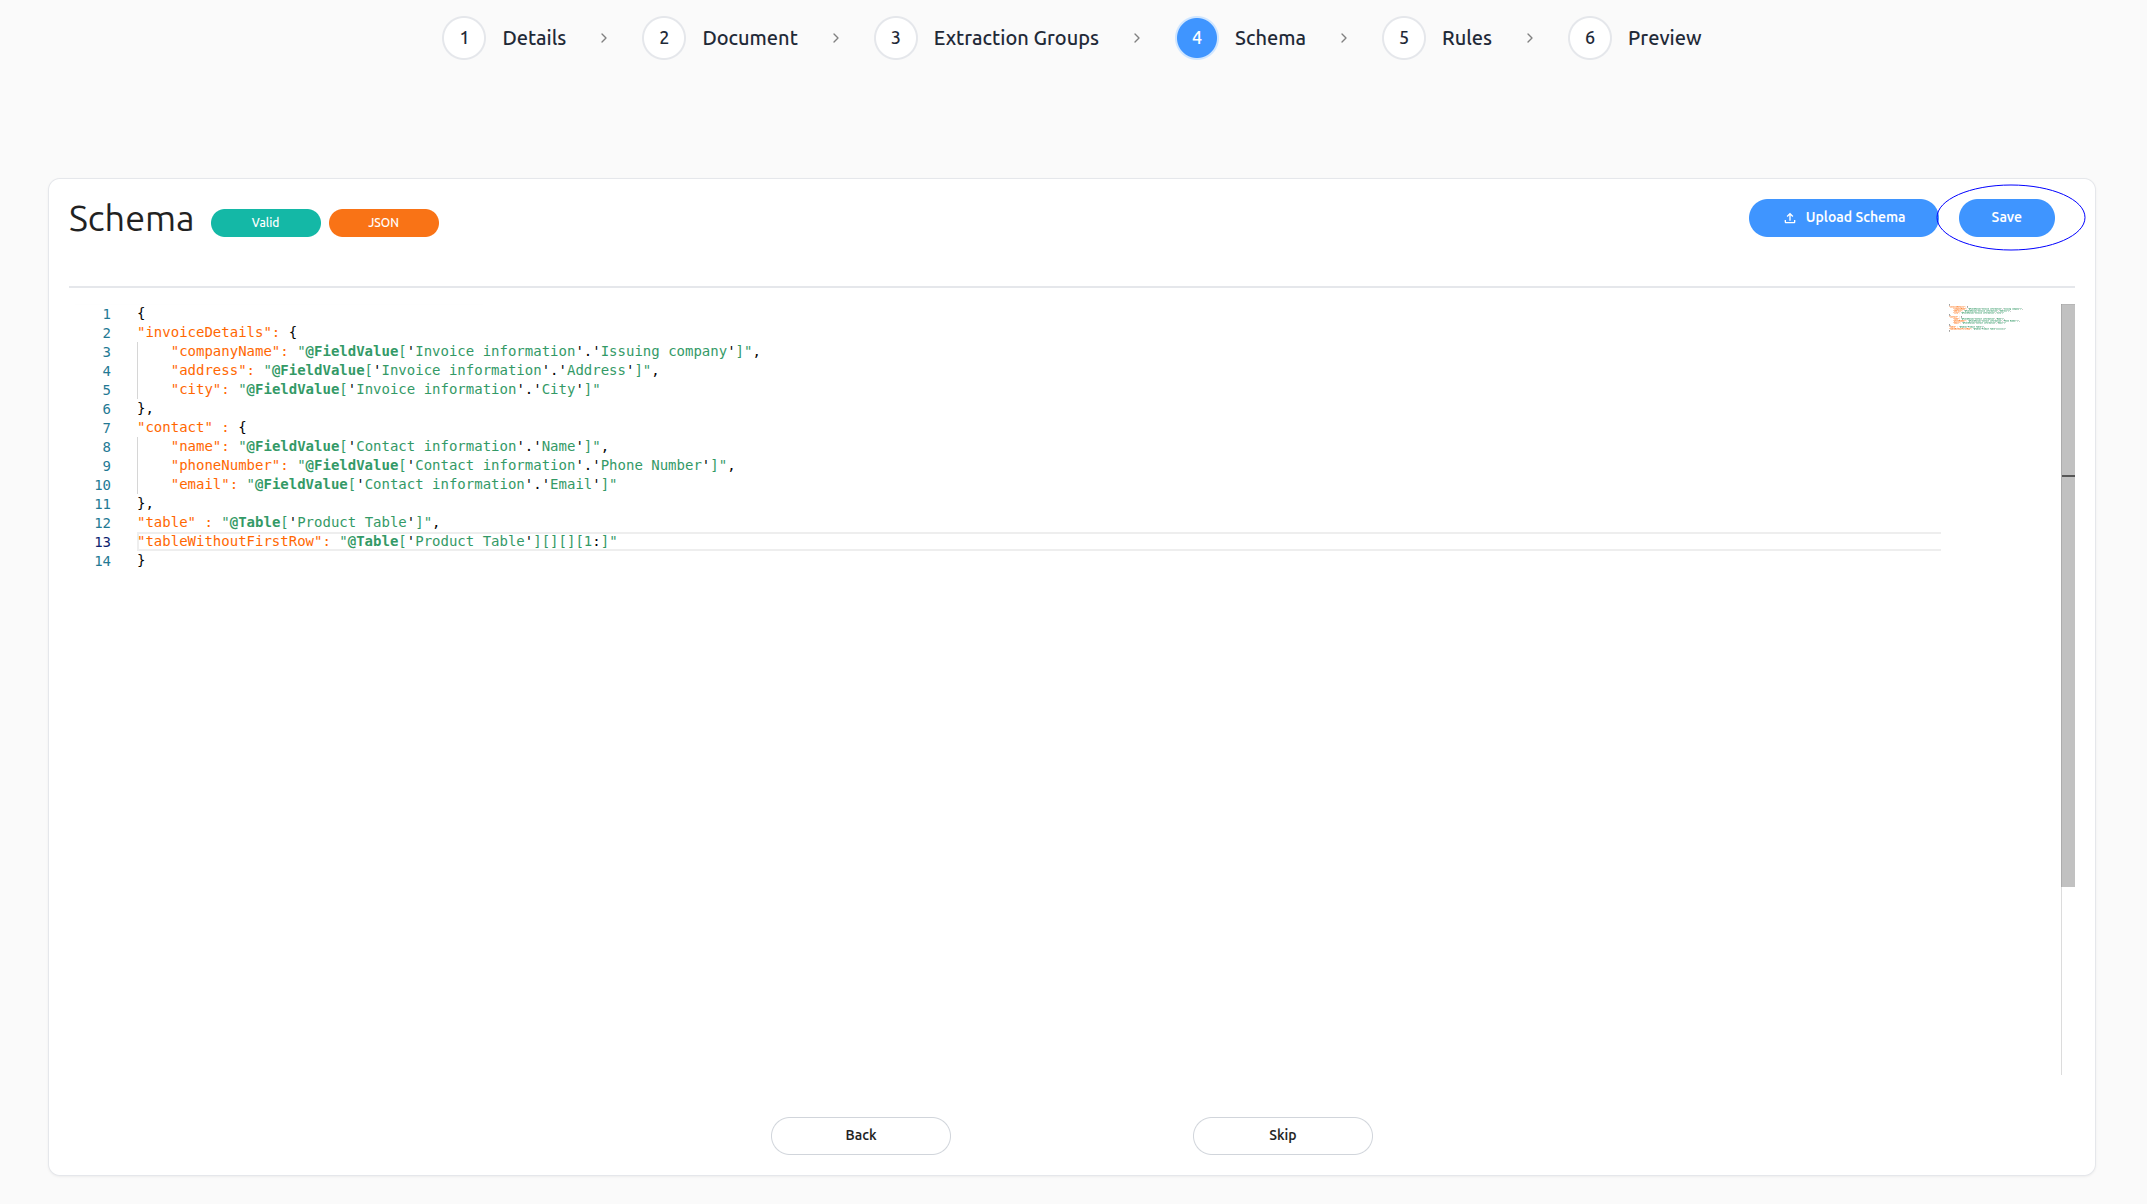Click the editor vertical scrollbar thumb
Image resolution: width=2147 pixels, height=1204 pixels.
click(x=2067, y=595)
